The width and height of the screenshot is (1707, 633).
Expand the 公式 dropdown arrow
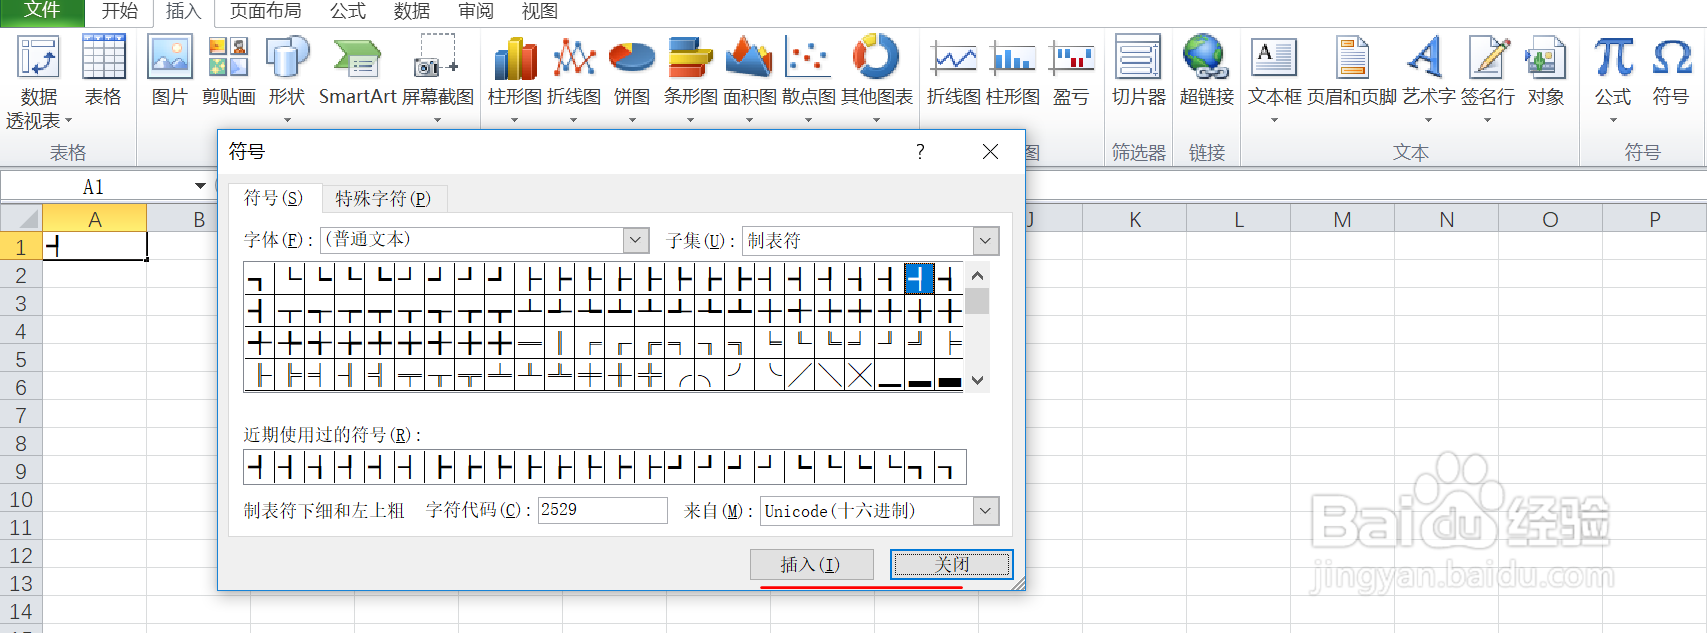[x=1613, y=121]
